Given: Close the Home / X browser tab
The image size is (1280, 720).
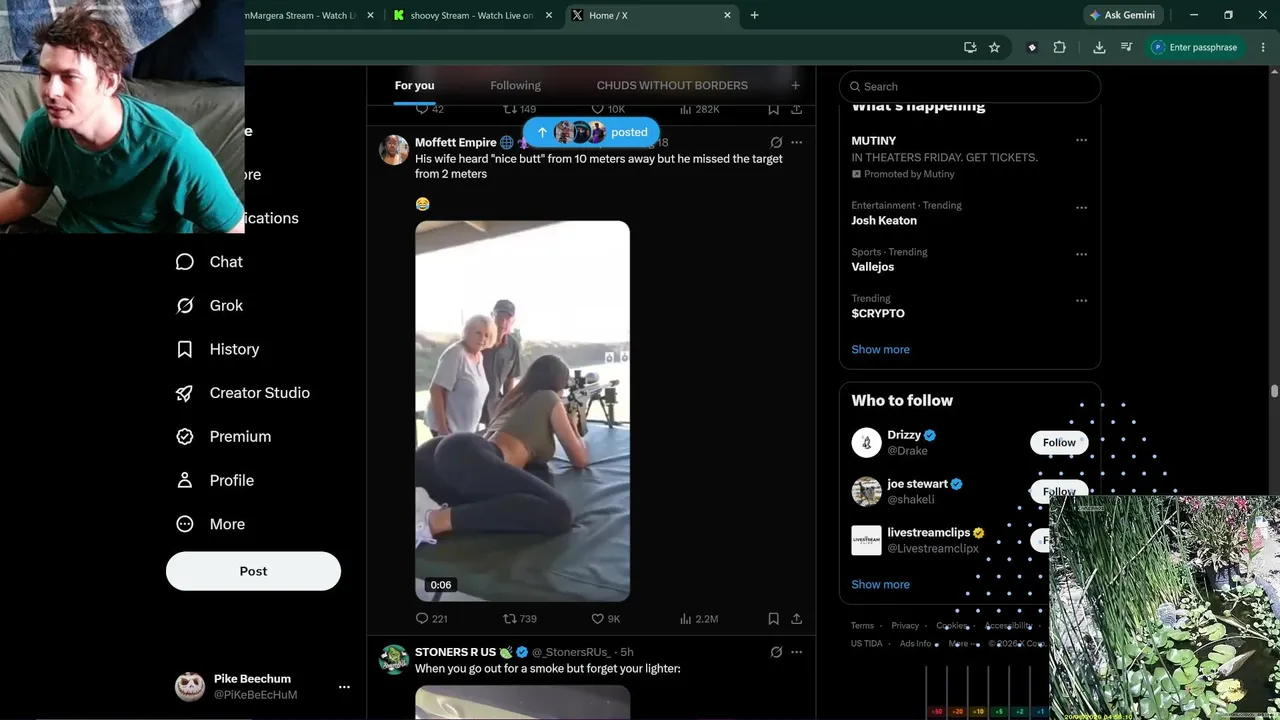Looking at the screenshot, I should [727, 15].
